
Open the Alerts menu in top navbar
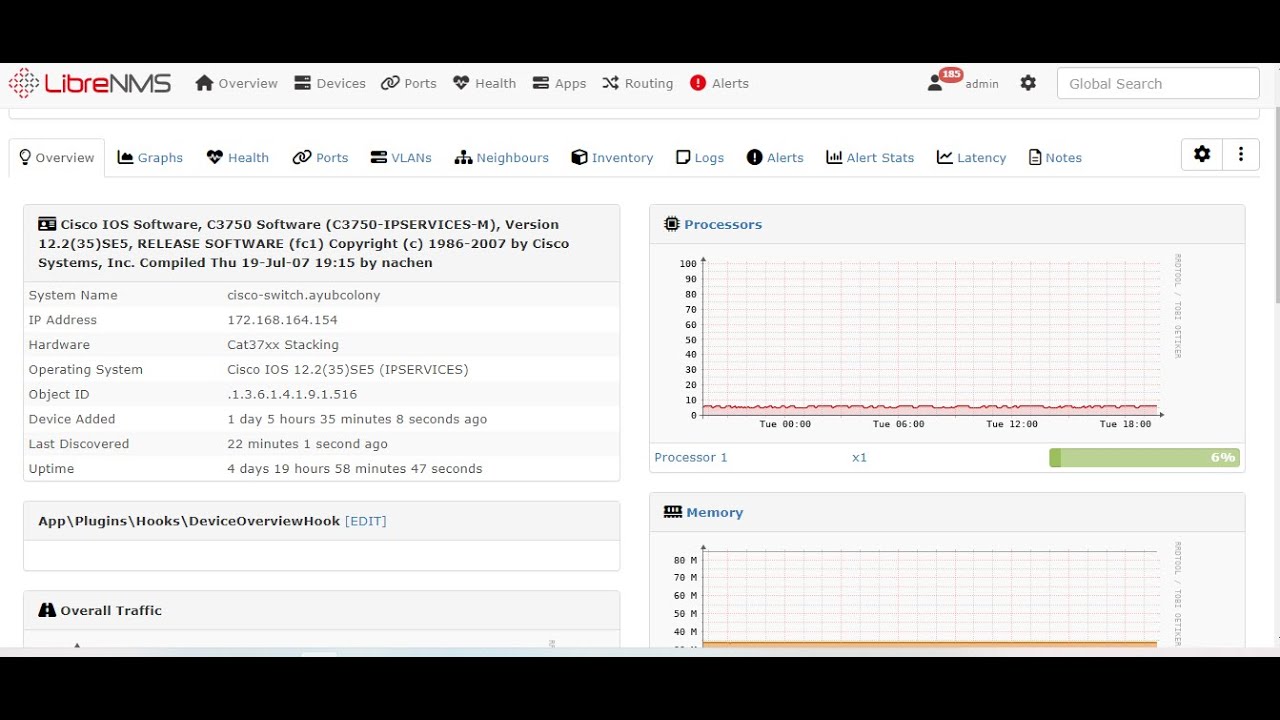(719, 83)
